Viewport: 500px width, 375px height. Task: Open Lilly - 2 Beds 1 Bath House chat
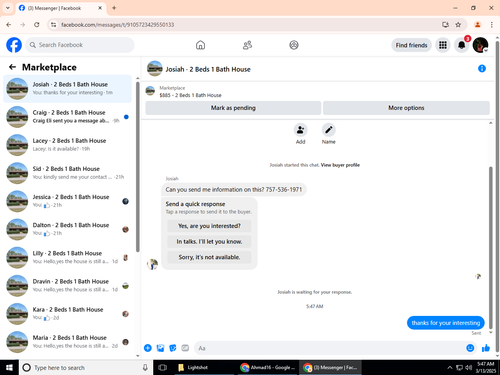pyautogui.click(x=67, y=257)
